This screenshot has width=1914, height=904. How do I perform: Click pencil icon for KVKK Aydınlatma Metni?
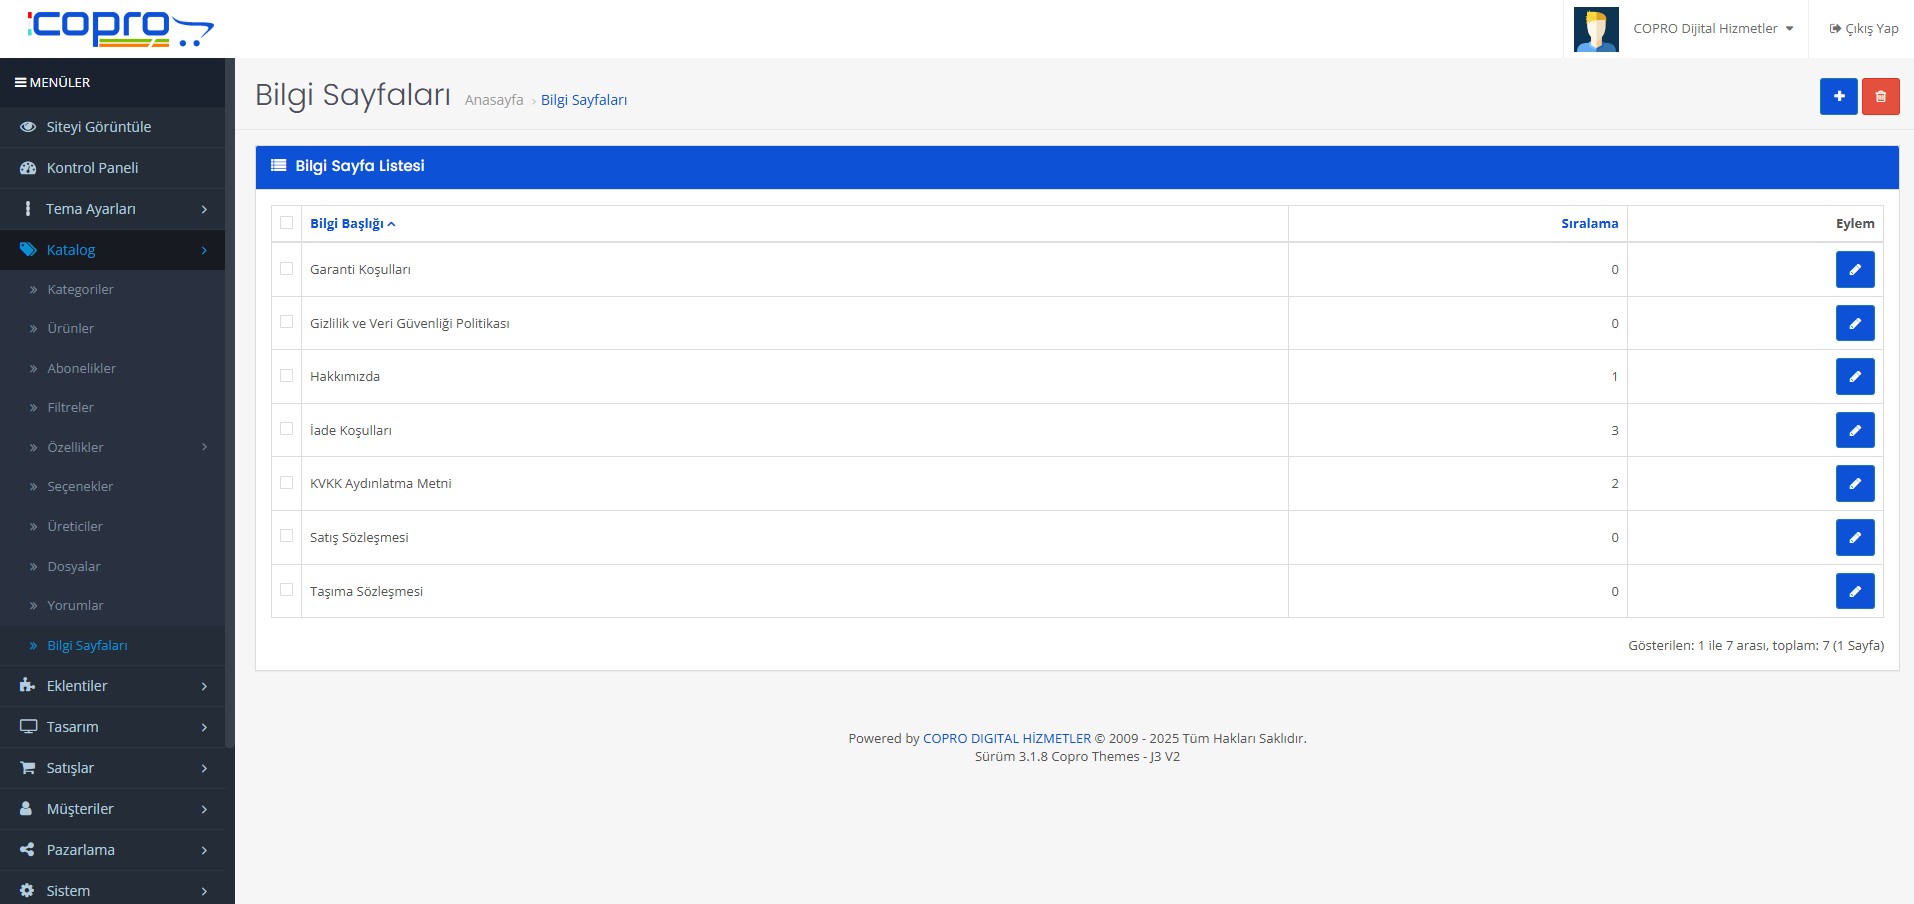[x=1854, y=484]
